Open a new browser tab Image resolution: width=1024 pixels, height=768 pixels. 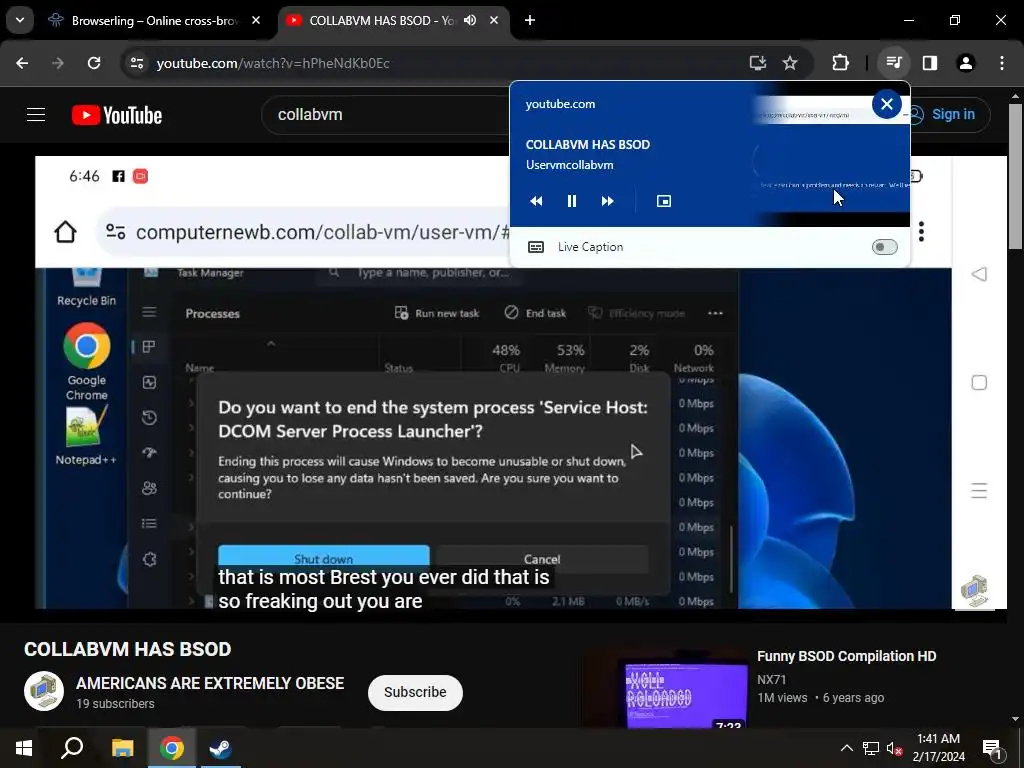tap(530, 20)
